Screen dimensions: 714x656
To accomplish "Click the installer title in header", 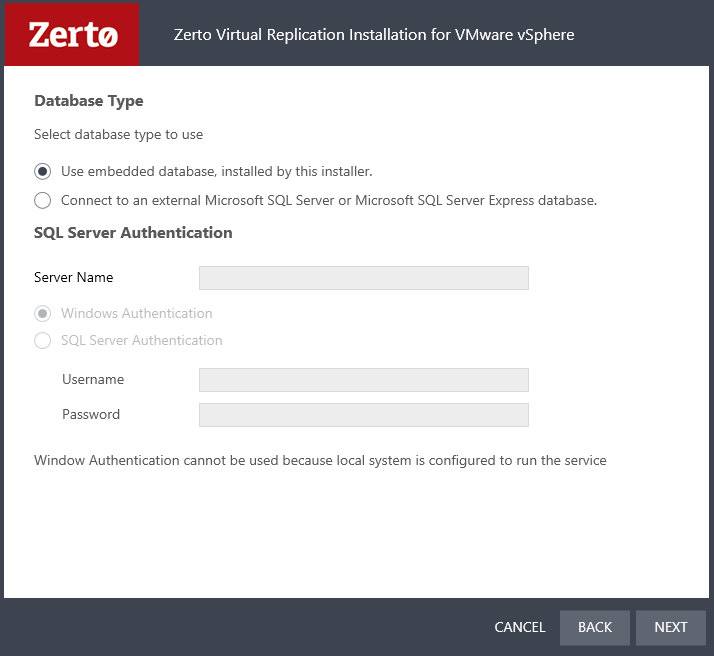I will (374, 35).
